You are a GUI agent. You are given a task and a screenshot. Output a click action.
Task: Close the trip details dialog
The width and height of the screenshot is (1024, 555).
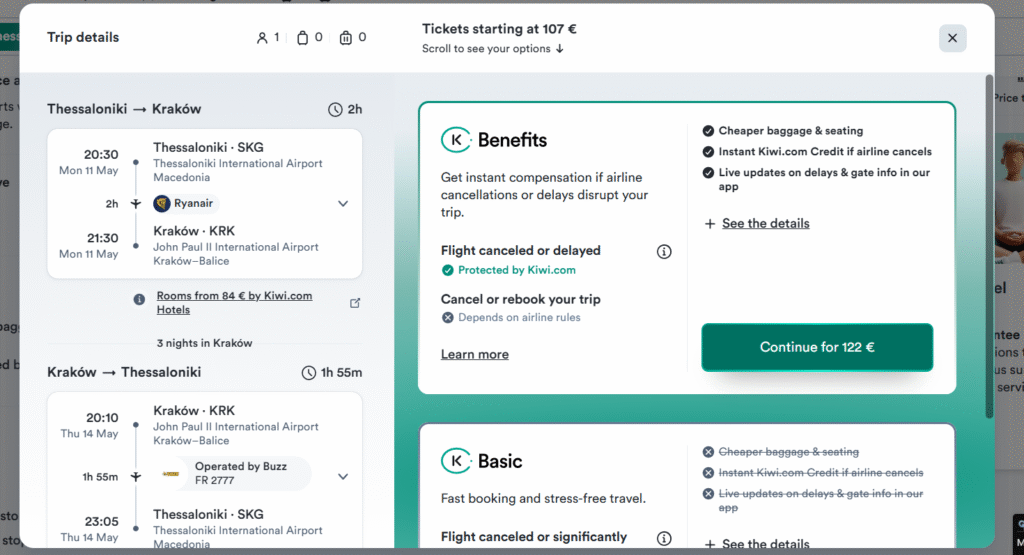(952, 38)
